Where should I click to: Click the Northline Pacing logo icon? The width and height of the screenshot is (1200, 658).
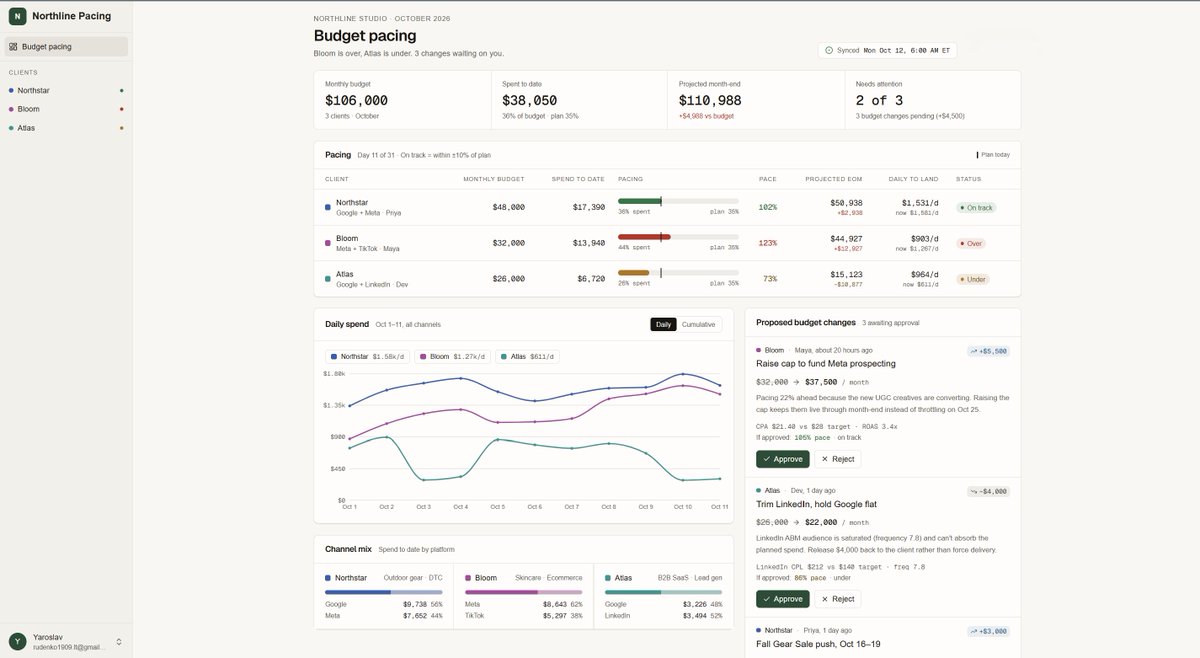(x=17, y=16)
